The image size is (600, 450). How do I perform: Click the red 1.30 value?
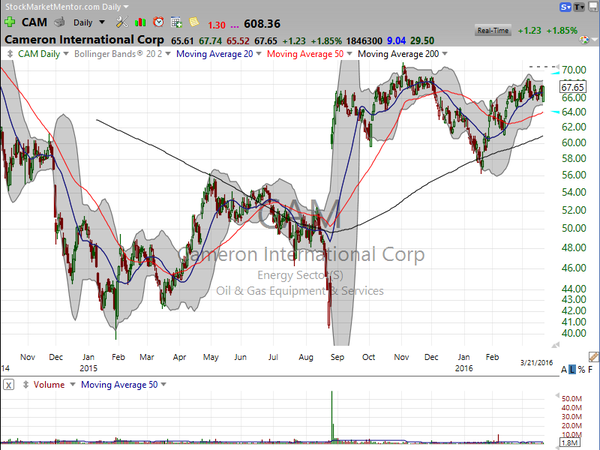coord(217,25)
